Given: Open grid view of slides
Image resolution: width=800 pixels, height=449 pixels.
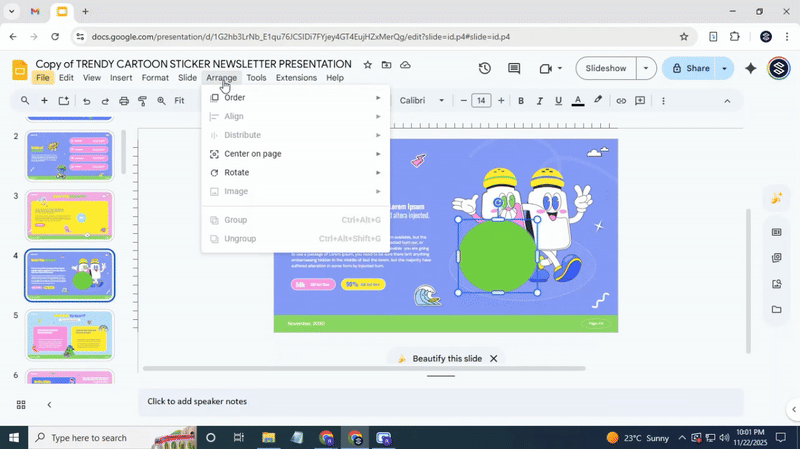Looking at the screenshot, I should click(21, 404).
